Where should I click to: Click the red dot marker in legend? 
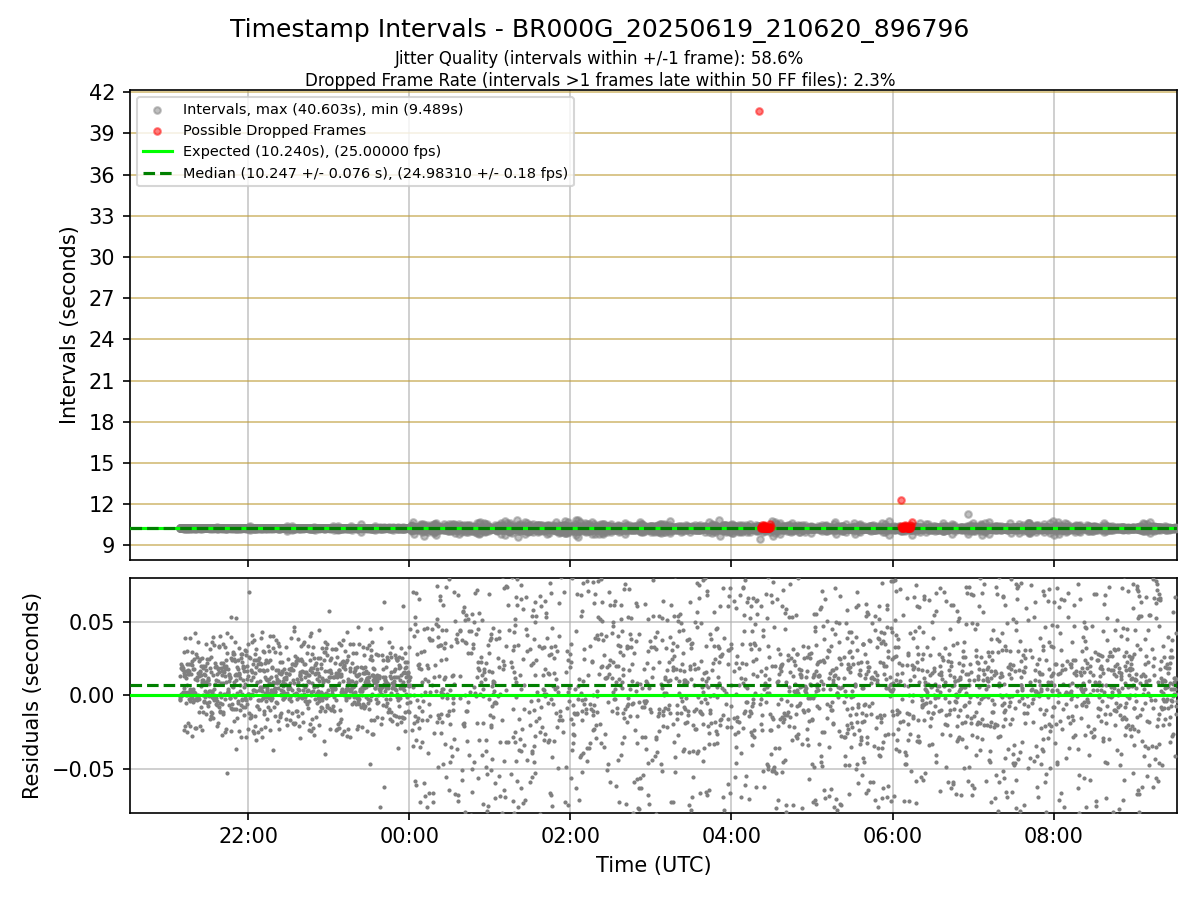point(158,130)
